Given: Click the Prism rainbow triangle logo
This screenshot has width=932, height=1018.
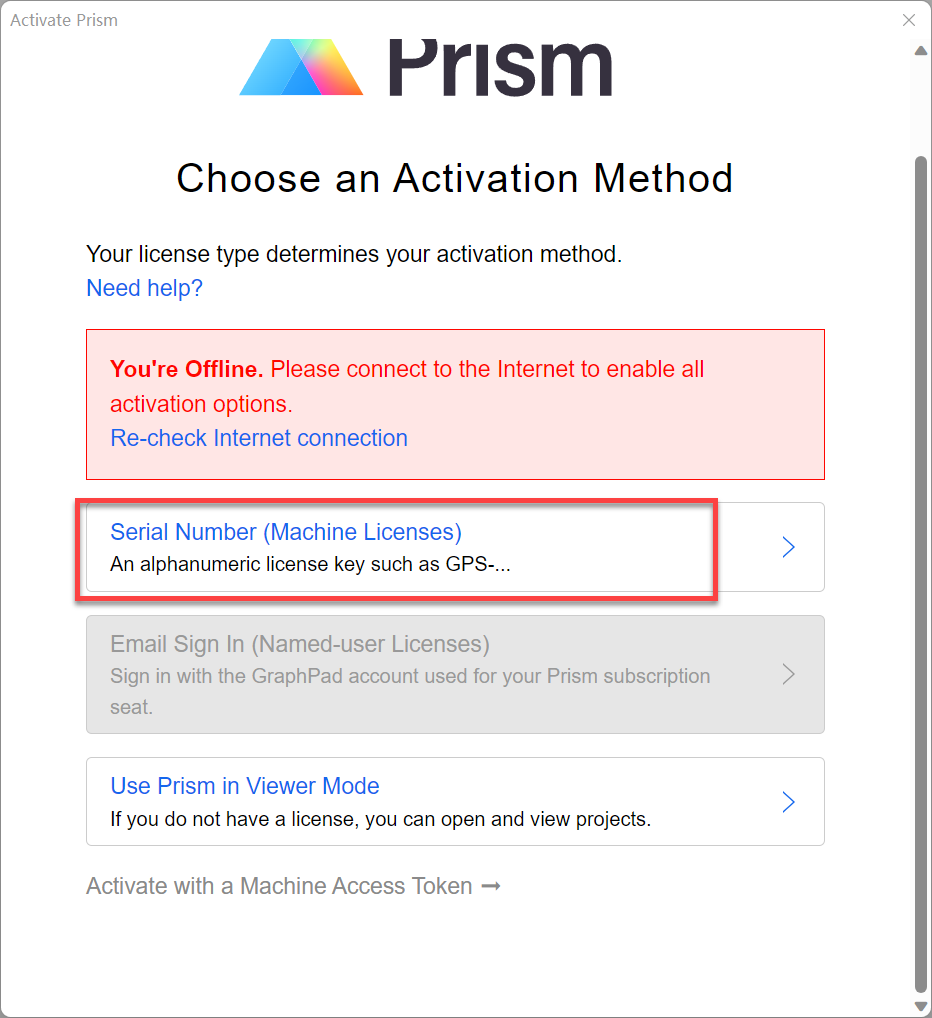Looking at the screenshot, I should pyautogui.click(x=302, y=68).
